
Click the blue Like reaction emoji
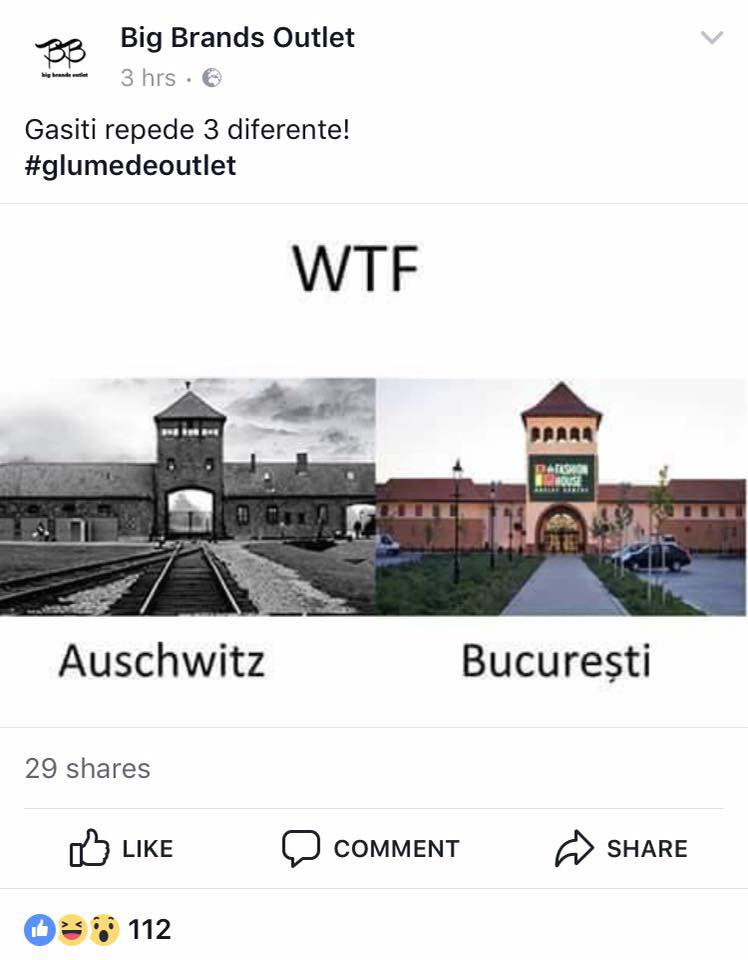40,929
